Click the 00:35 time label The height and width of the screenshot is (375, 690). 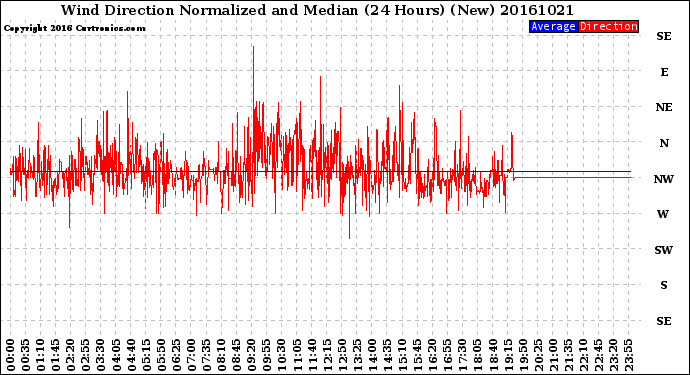tap(26, 355)
